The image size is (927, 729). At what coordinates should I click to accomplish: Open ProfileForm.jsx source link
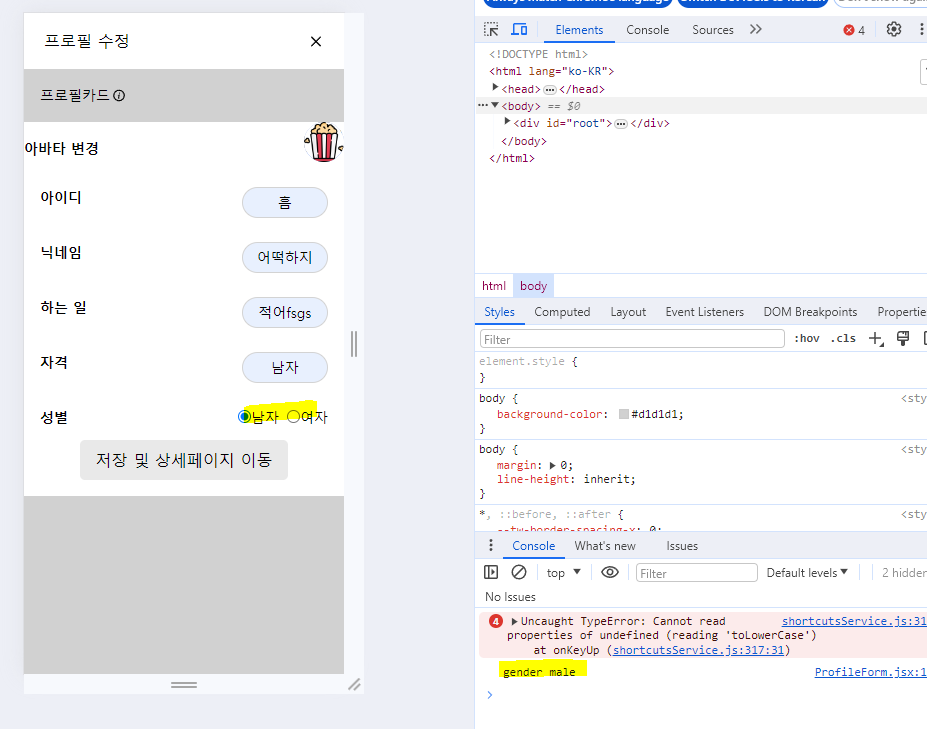click(870, 672)
